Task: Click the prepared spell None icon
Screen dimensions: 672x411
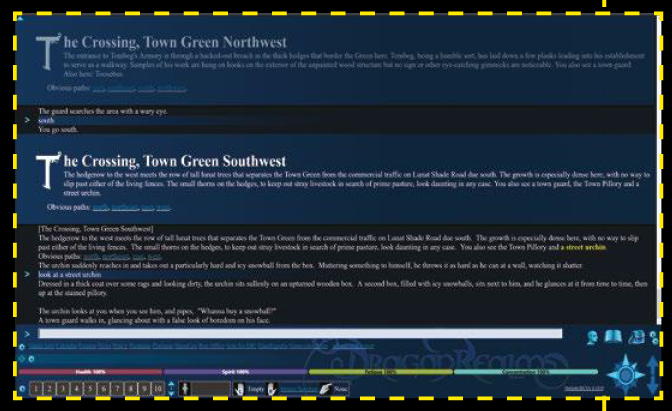Action: pyautogui.click(x=325, y=388)
